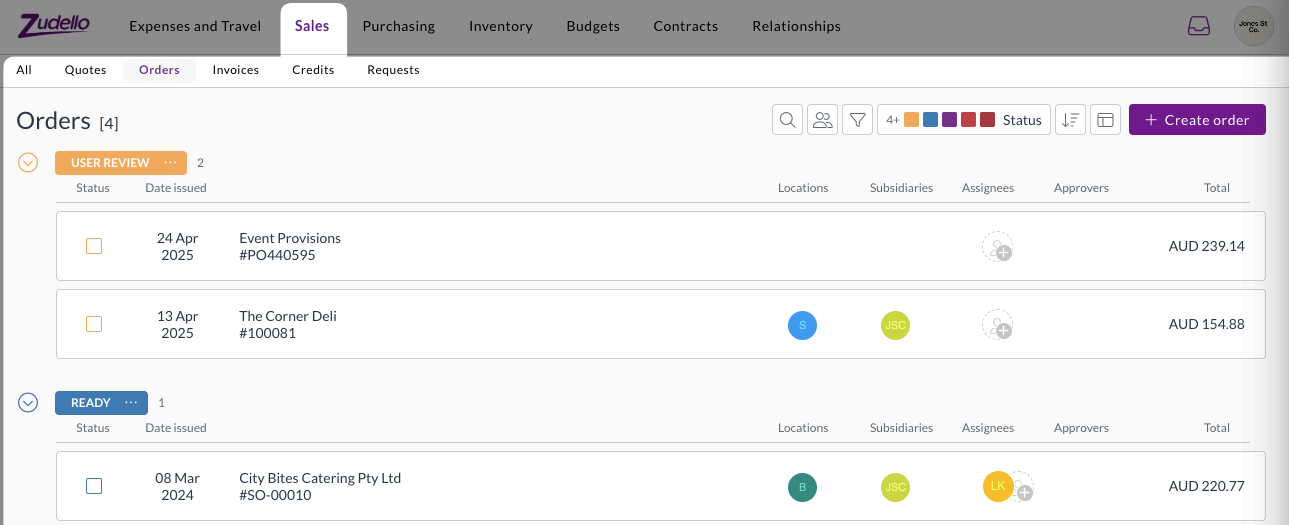Click the people/assignees filter icon
This screenshot has width=1289, height=525.
coord(823,120)
